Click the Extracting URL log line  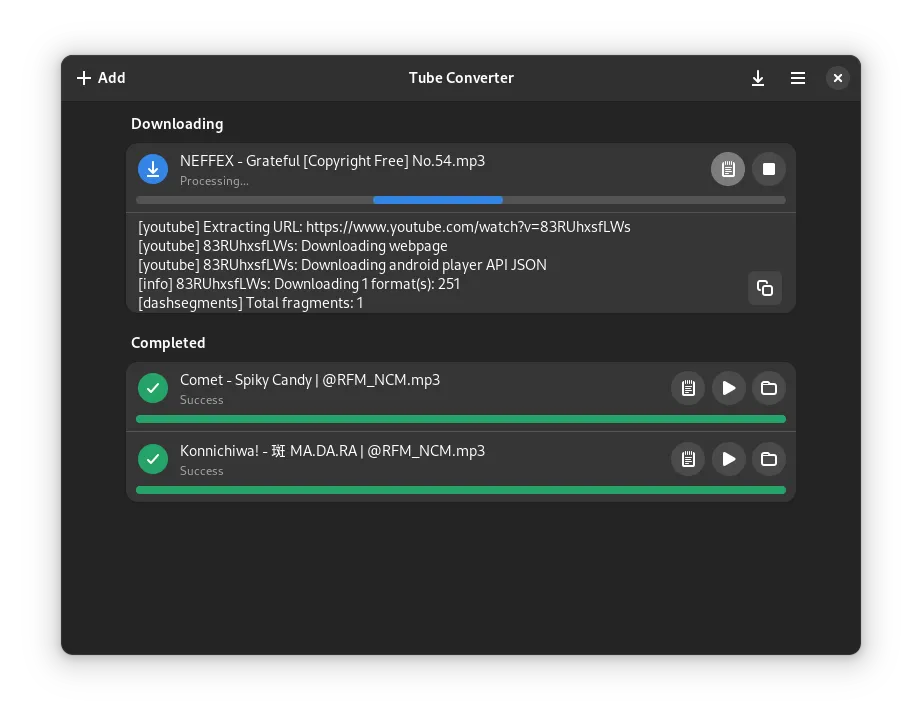coord(384,227)
